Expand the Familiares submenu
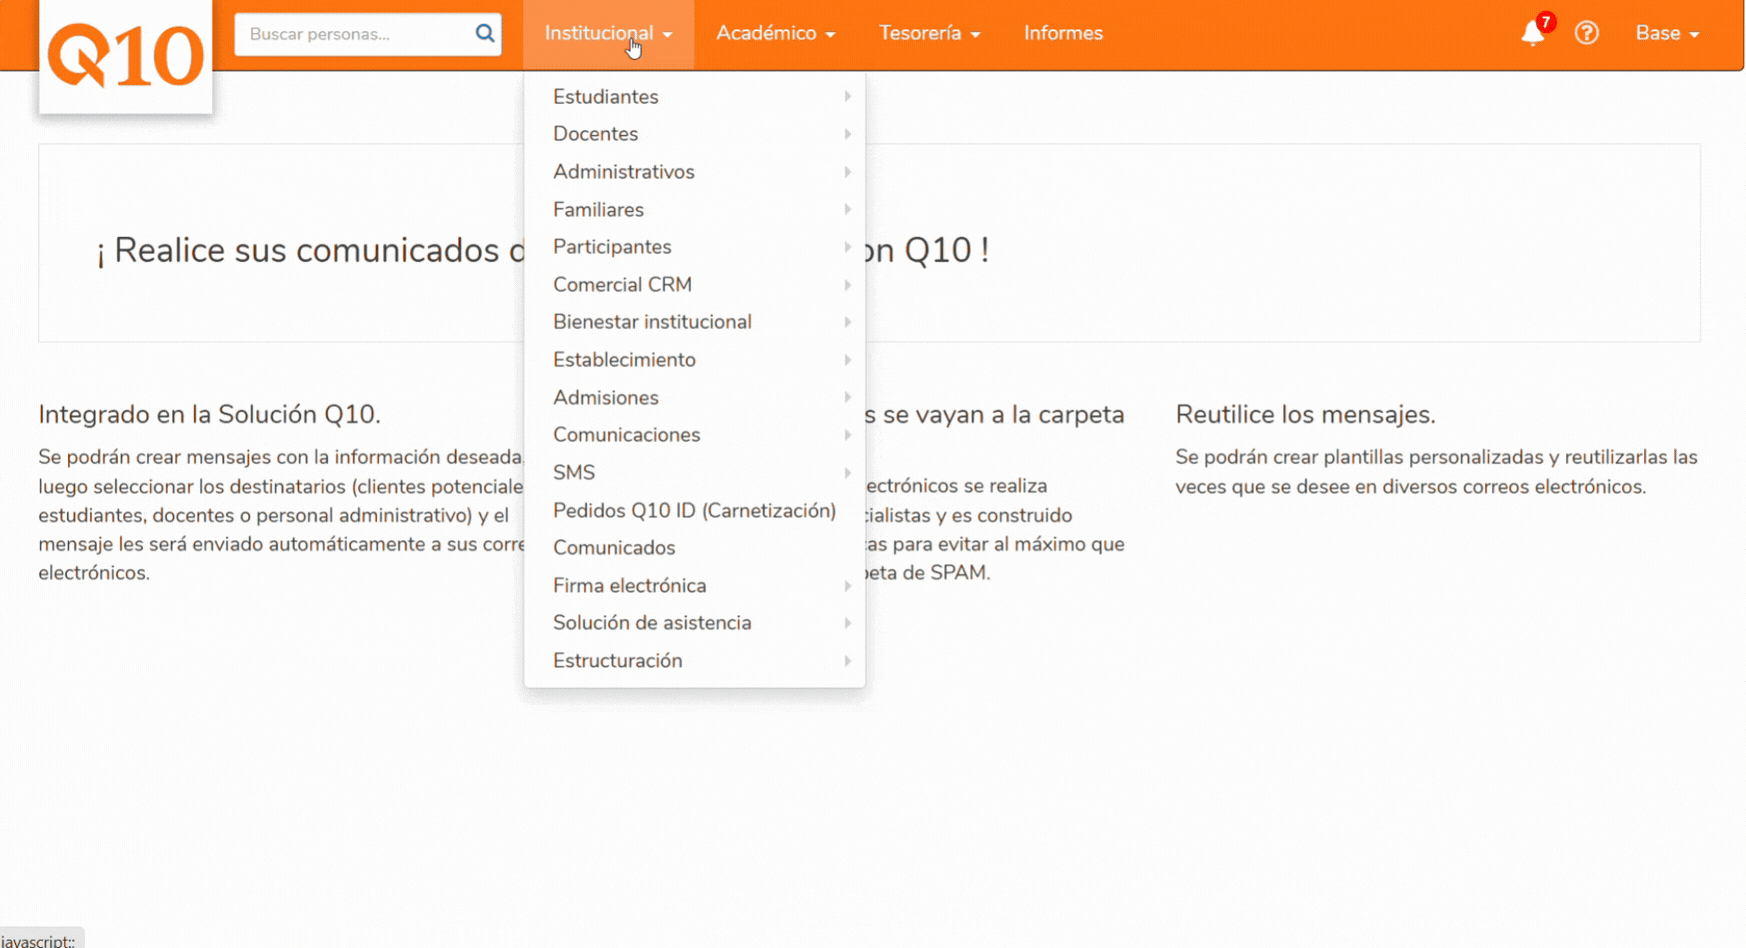 pyautogui.click(x=694, y=210)
